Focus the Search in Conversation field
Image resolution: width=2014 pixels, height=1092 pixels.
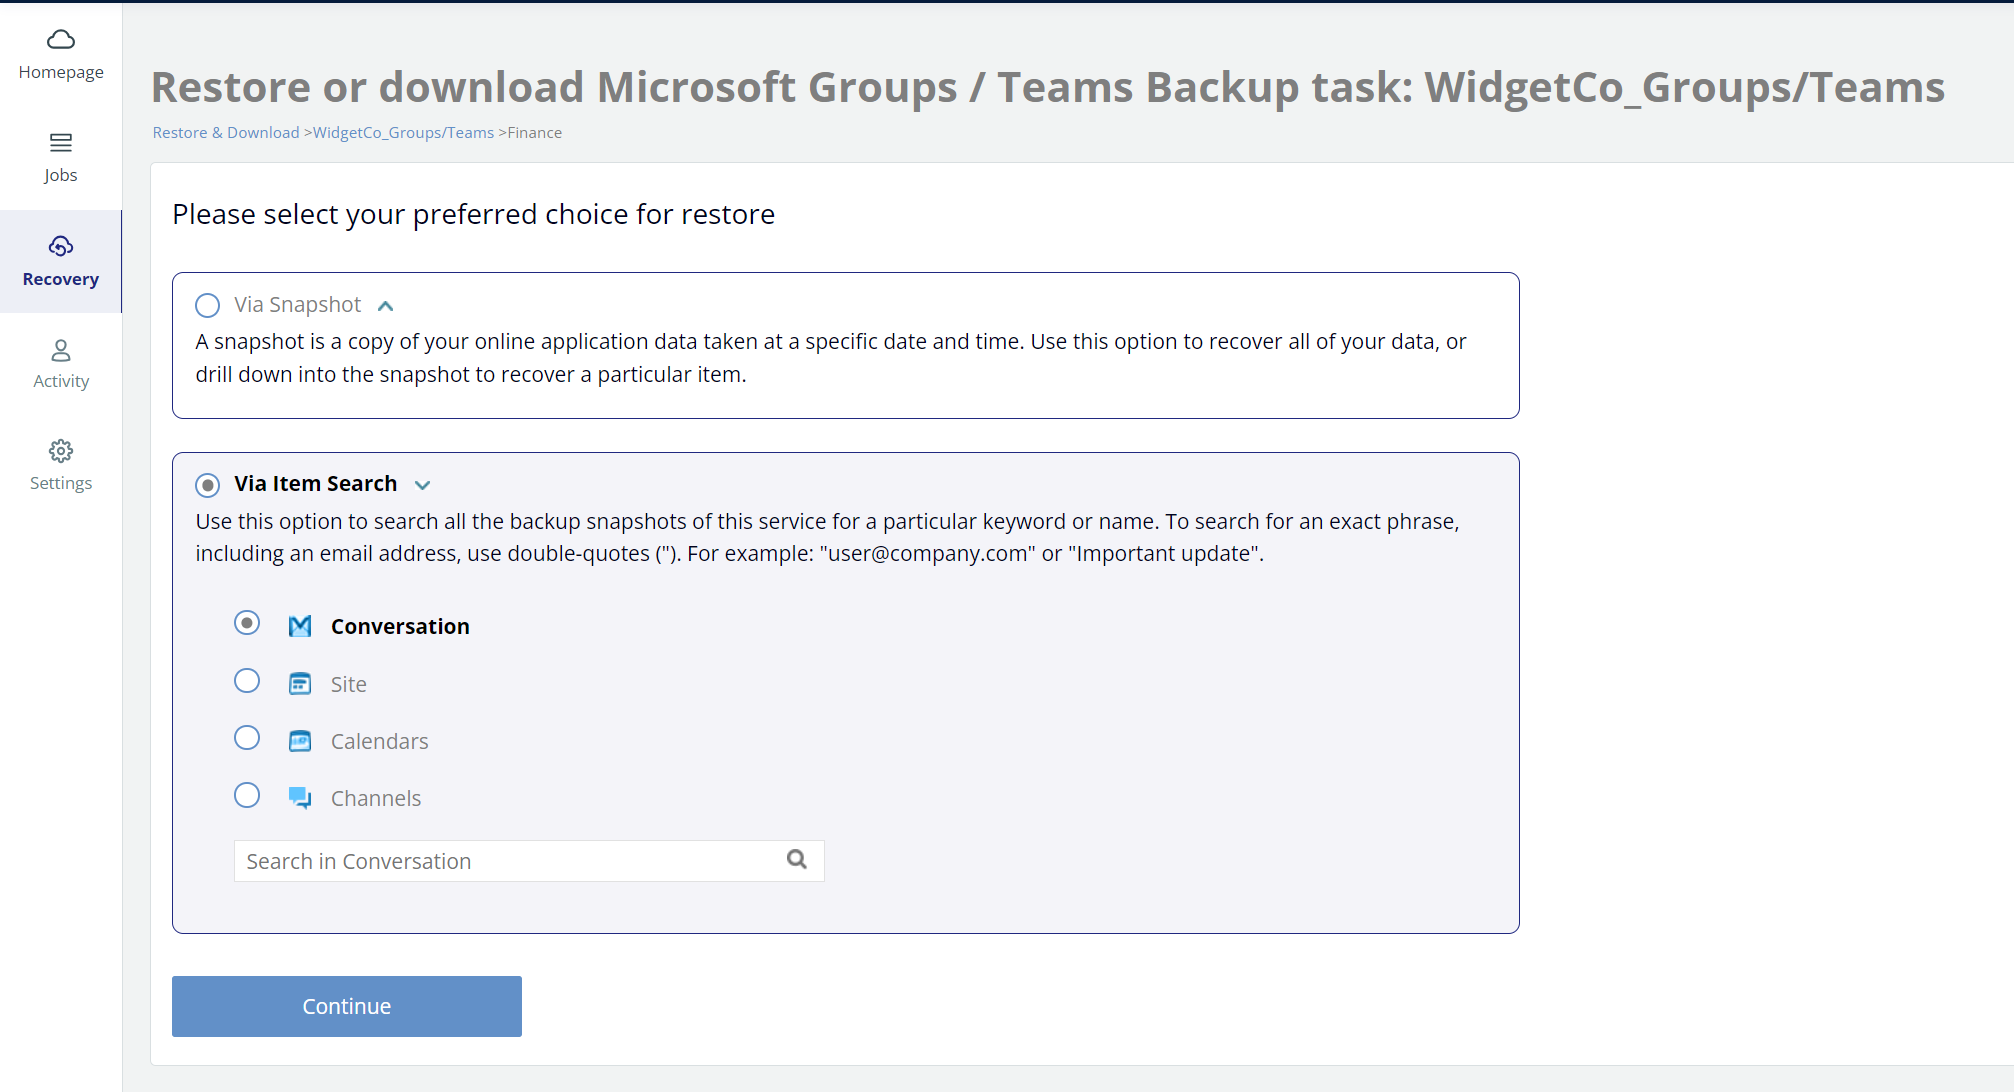pos(529,861)
